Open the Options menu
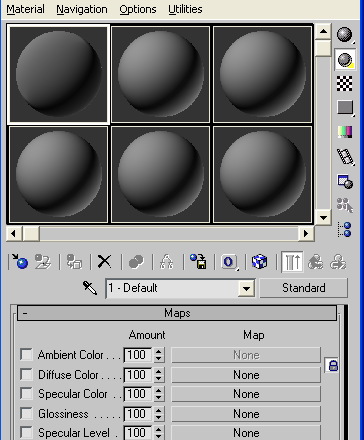Viewport: 364px width, 440px height. [138, 9]
